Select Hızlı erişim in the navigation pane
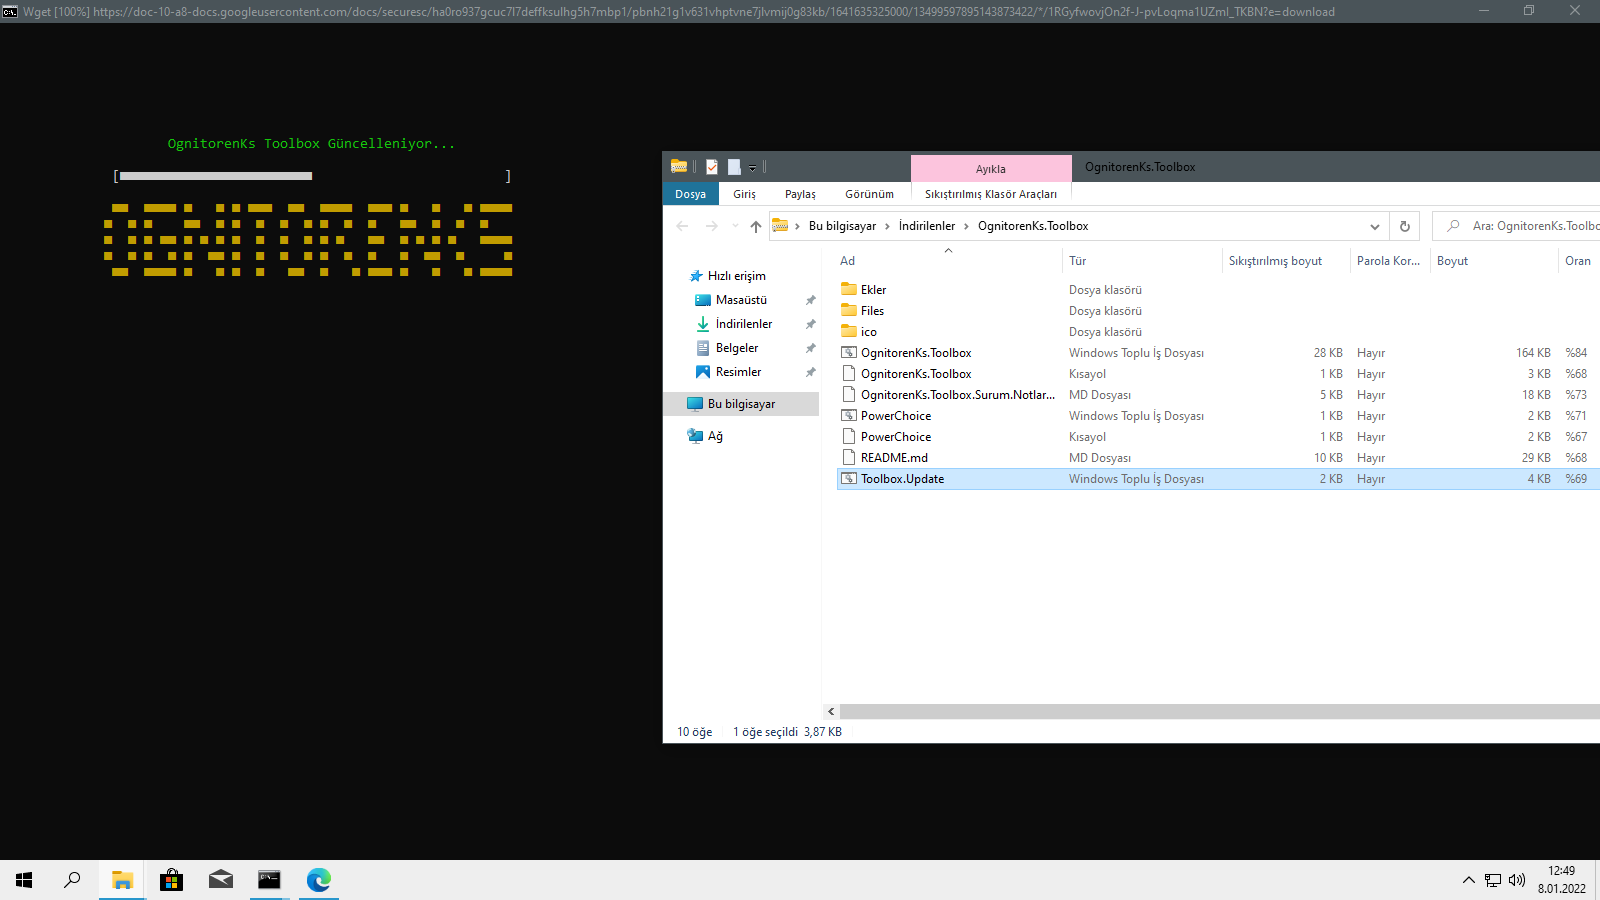Screen dimensions: 1600x900 (736, 276)
